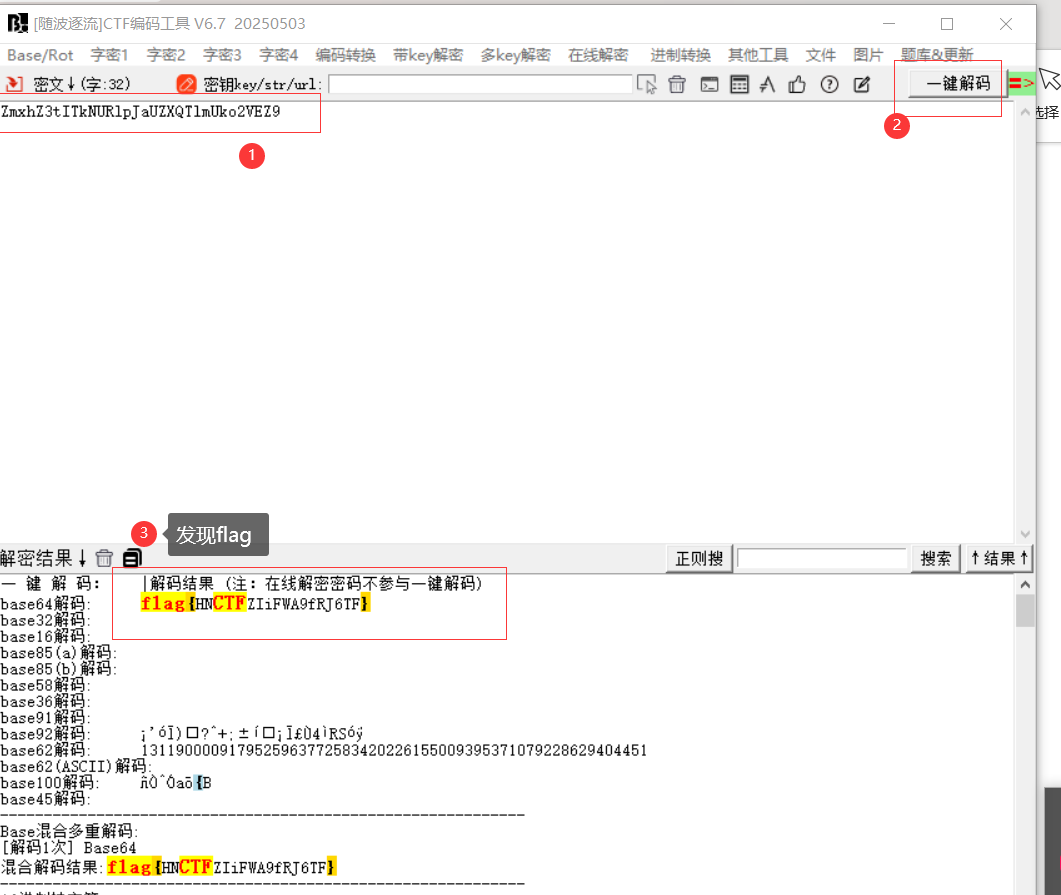
Task: Click the app logo in title bar
Action: pyautogui.click(x=18, y=24)
